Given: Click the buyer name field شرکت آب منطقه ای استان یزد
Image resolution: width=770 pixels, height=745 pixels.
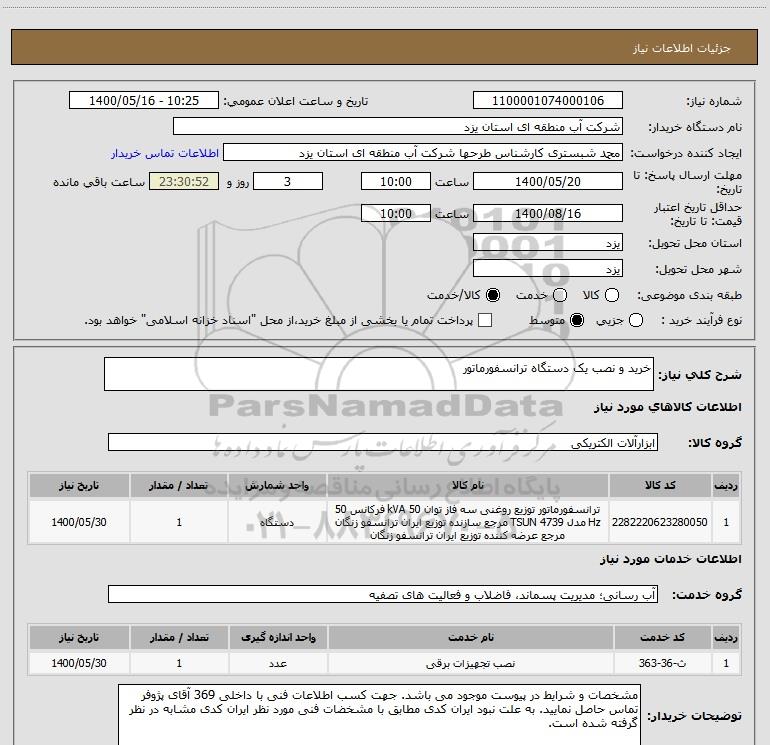Looking at the screenshot, I should click(398, 127).
